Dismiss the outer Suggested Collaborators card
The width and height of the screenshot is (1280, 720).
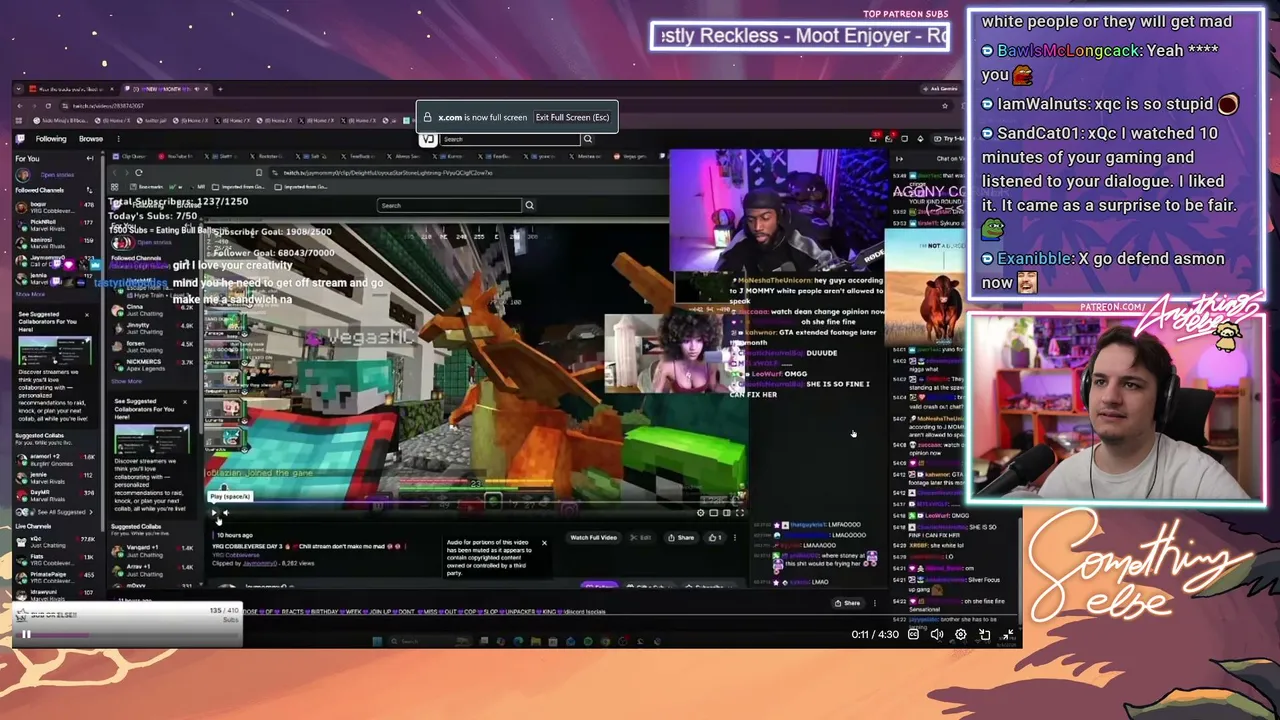(x=87, y=315)
